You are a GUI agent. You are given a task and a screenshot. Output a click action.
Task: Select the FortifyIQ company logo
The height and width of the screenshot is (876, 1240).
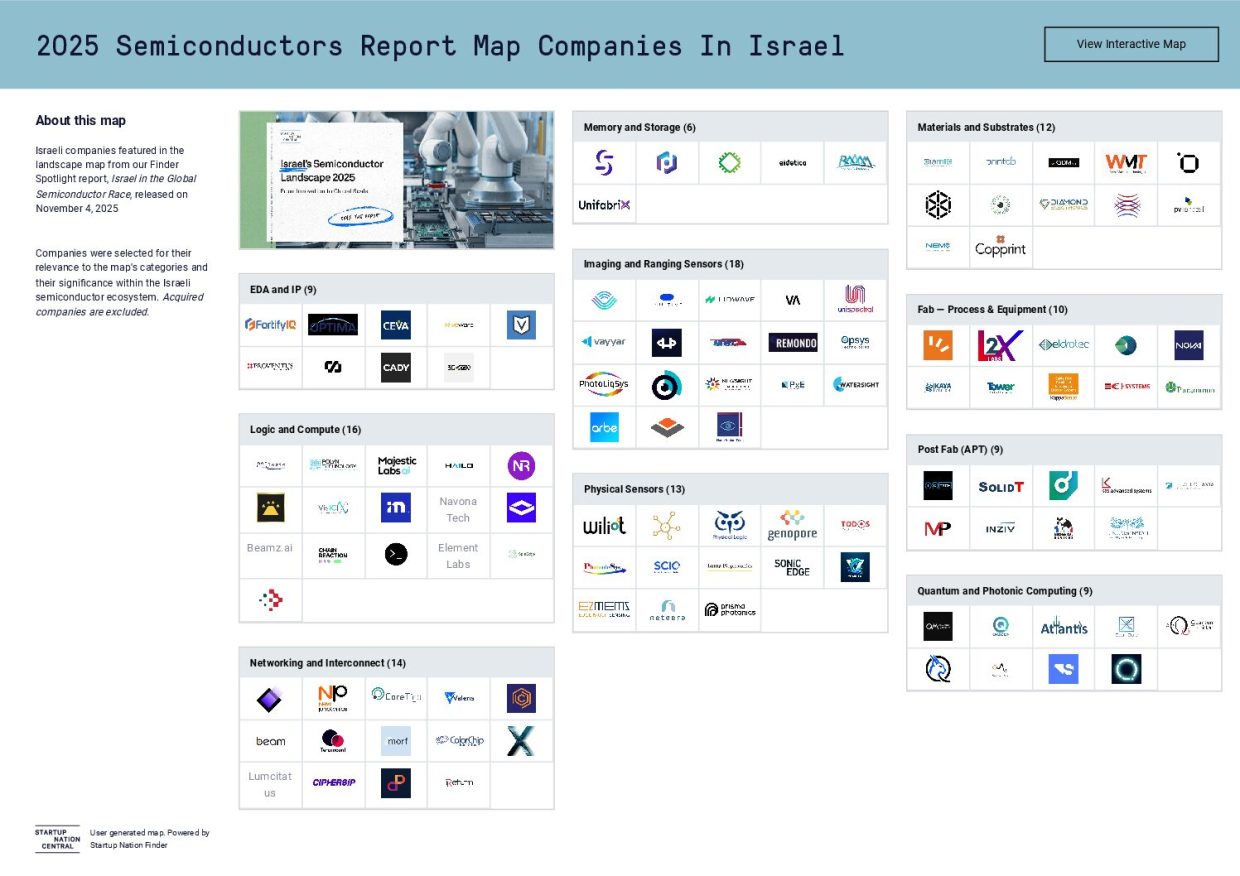[270, 325]
